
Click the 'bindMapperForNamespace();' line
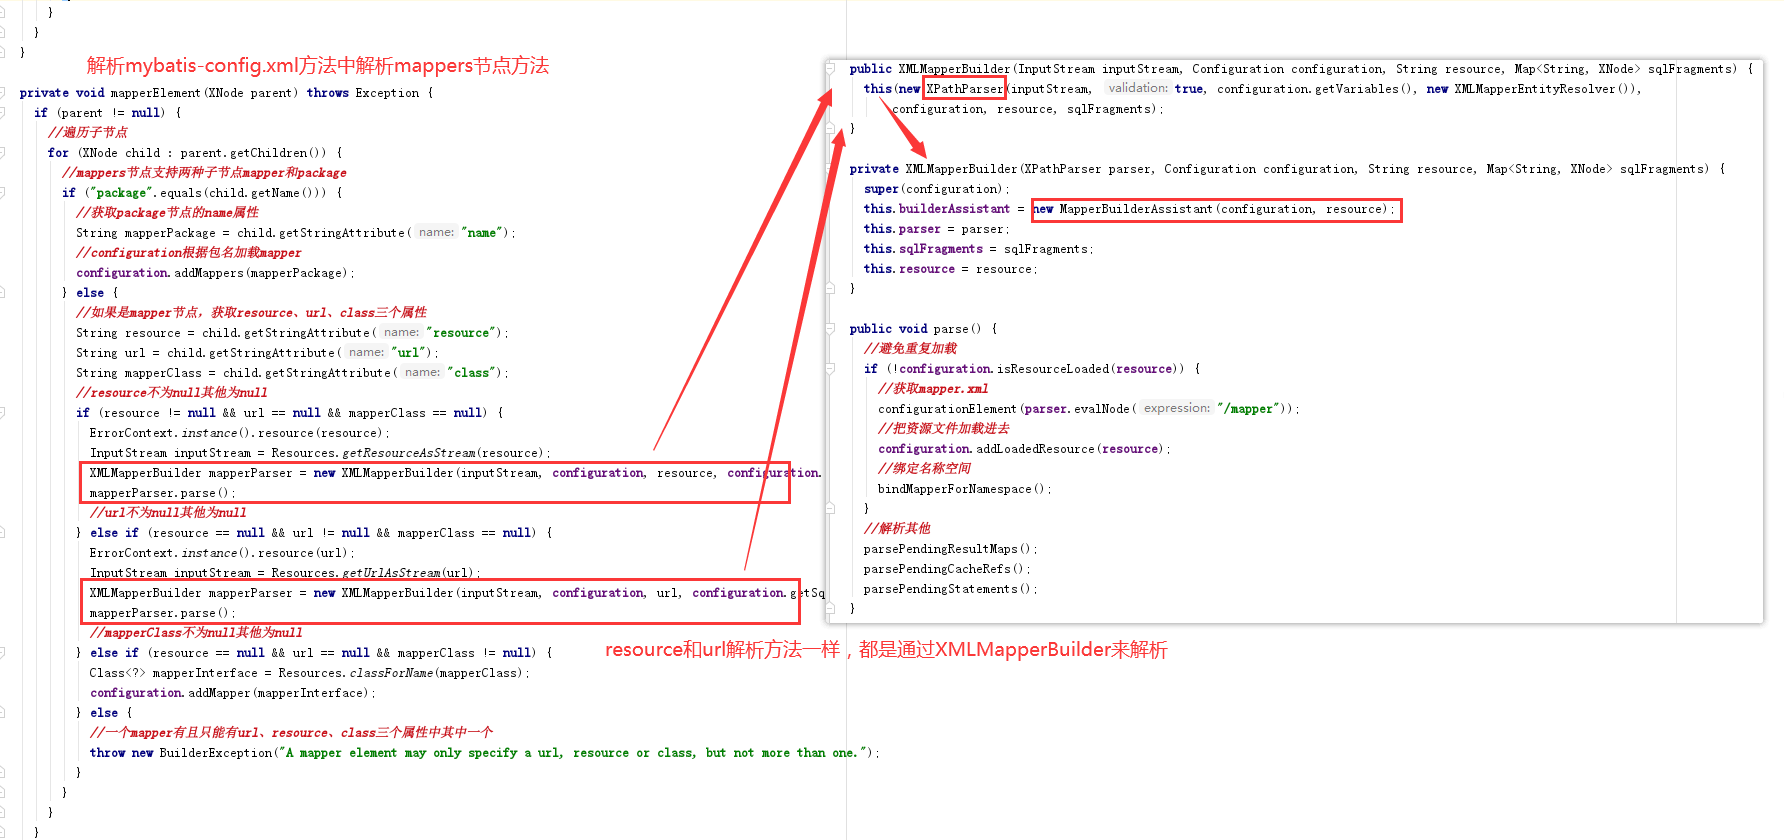coord(965,489)
